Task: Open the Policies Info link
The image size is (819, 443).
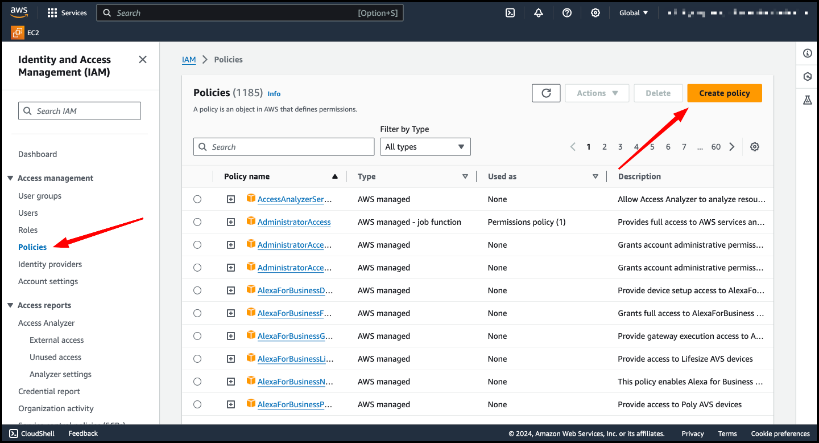Action: [274, 94]
